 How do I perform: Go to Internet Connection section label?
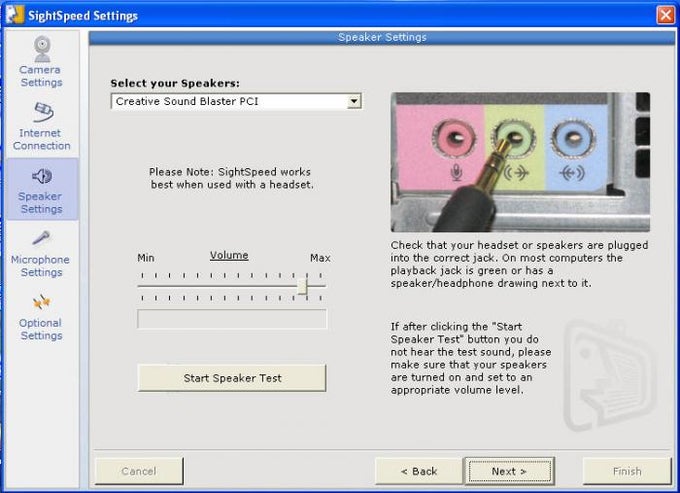tap(41, 139)
